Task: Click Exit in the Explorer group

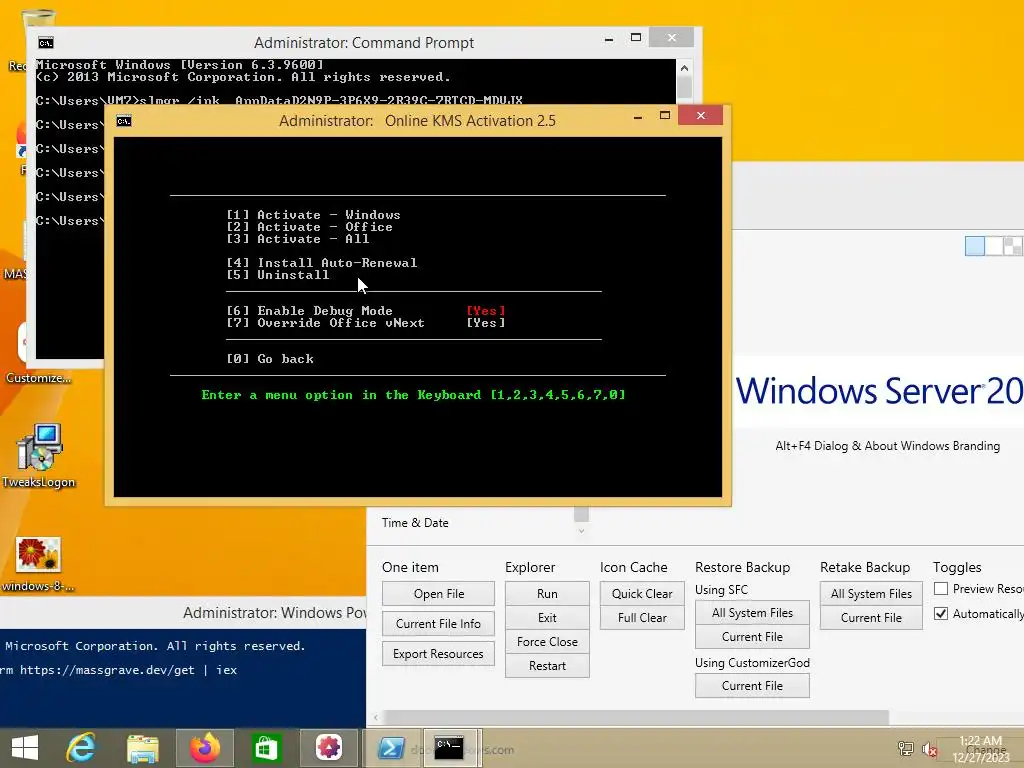Action: coord(547,618)
